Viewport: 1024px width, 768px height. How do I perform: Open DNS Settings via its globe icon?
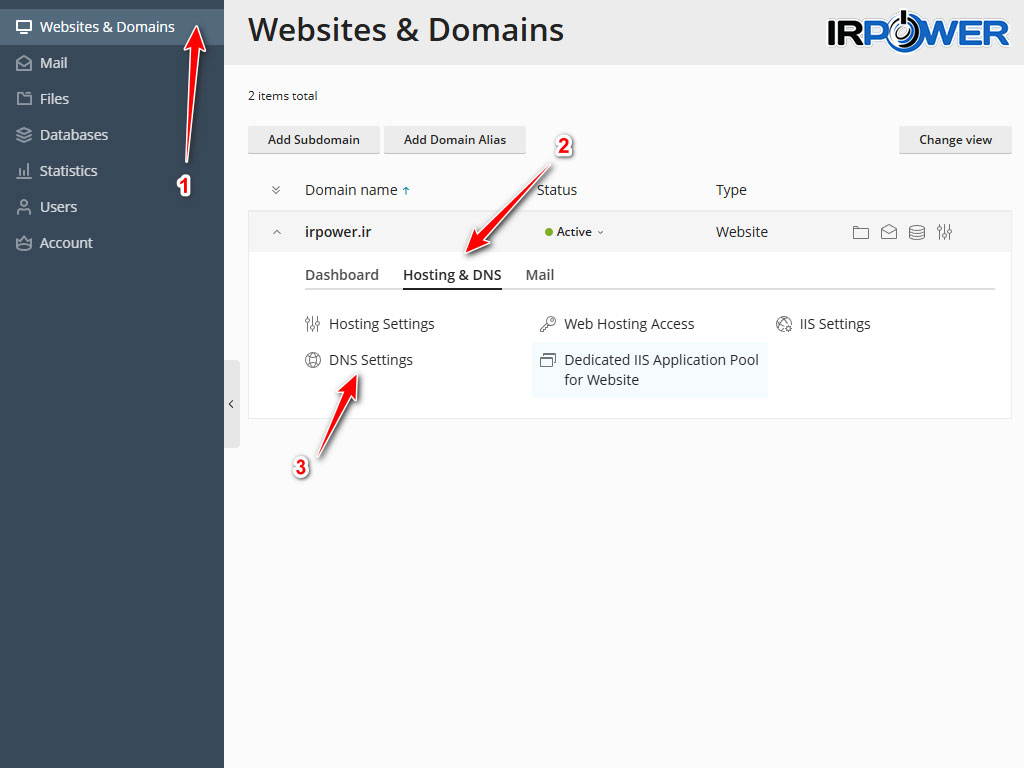tap(313, 359)
